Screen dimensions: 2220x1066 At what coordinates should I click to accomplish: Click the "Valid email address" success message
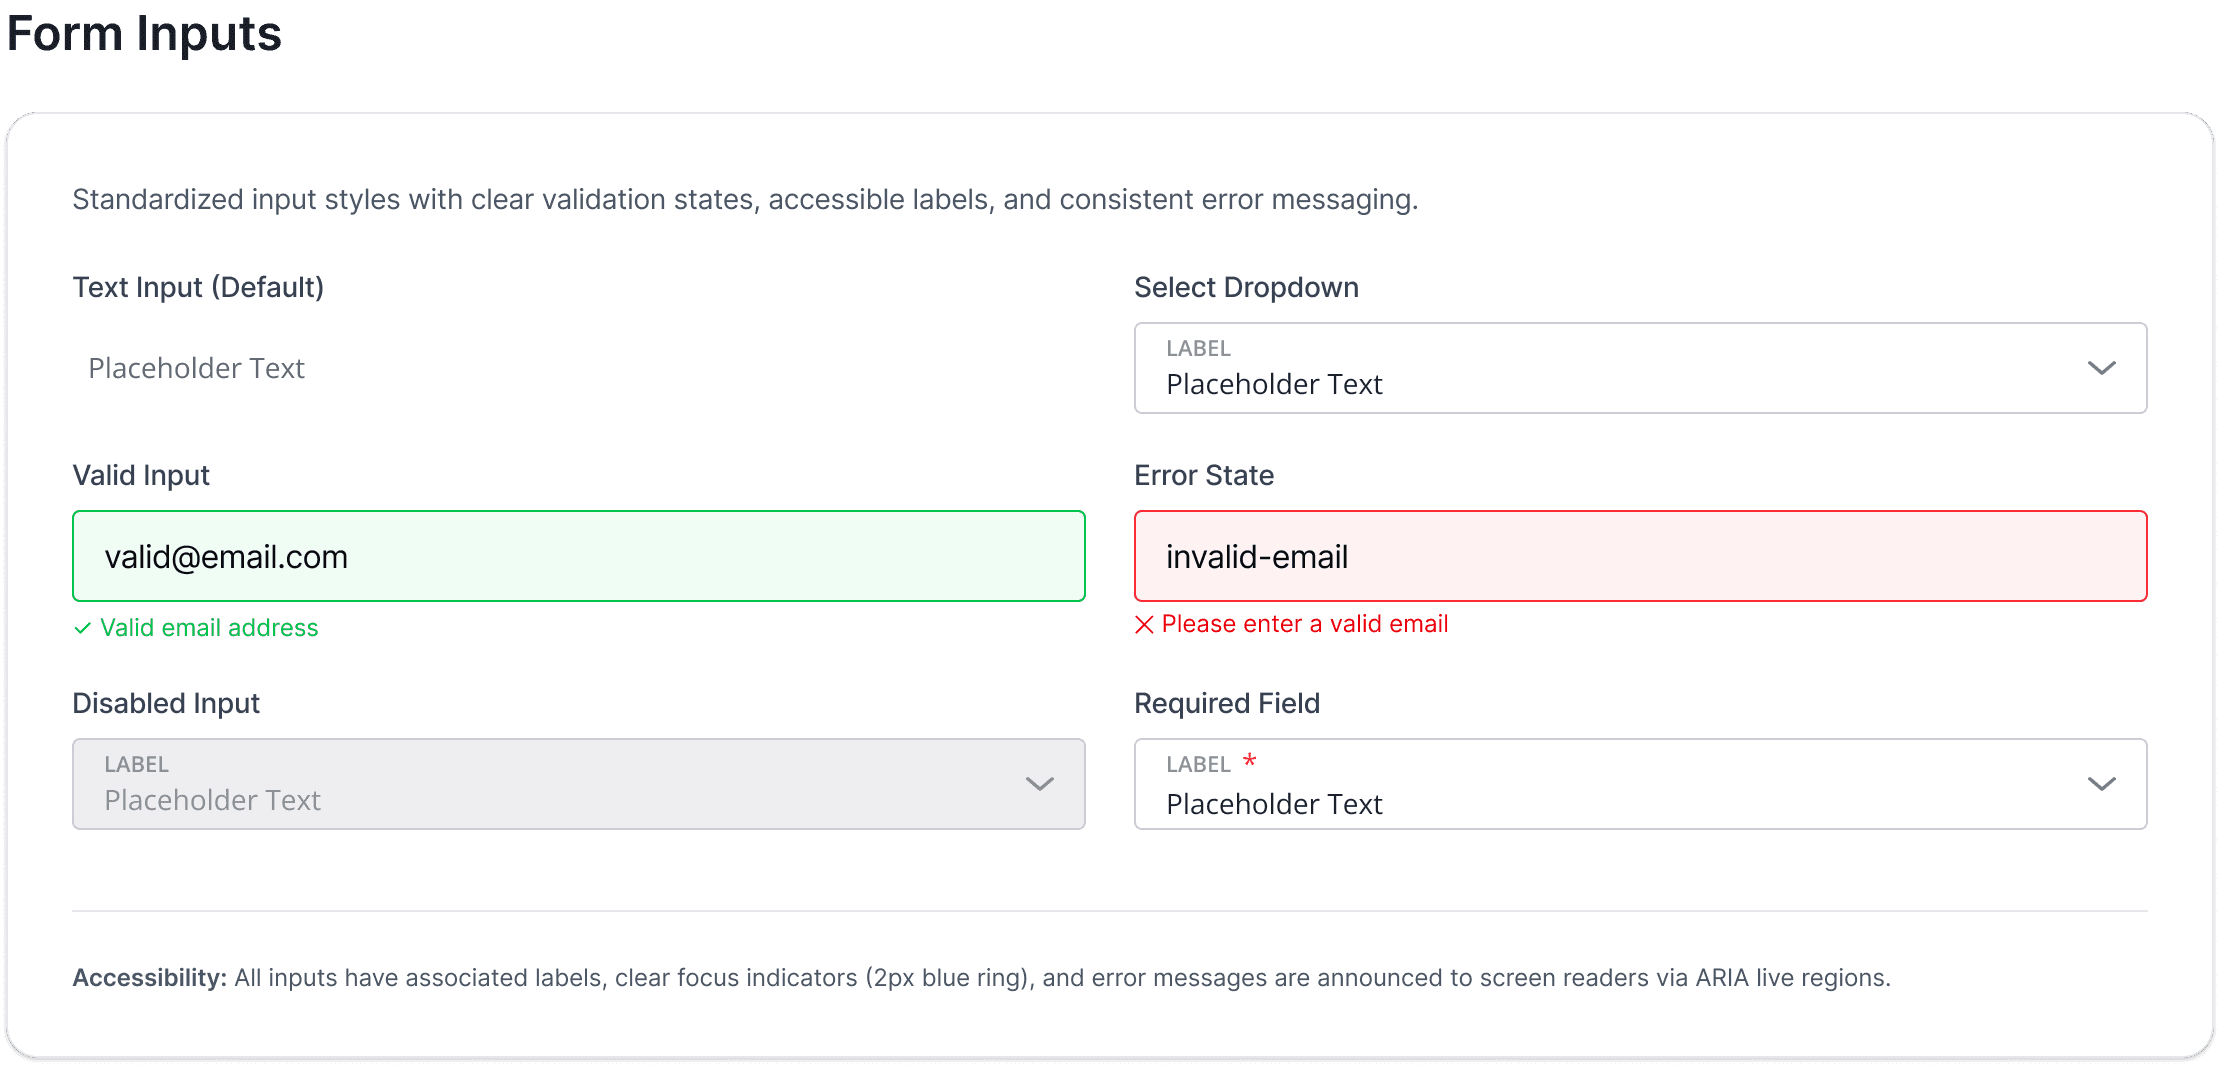[209, 628]
